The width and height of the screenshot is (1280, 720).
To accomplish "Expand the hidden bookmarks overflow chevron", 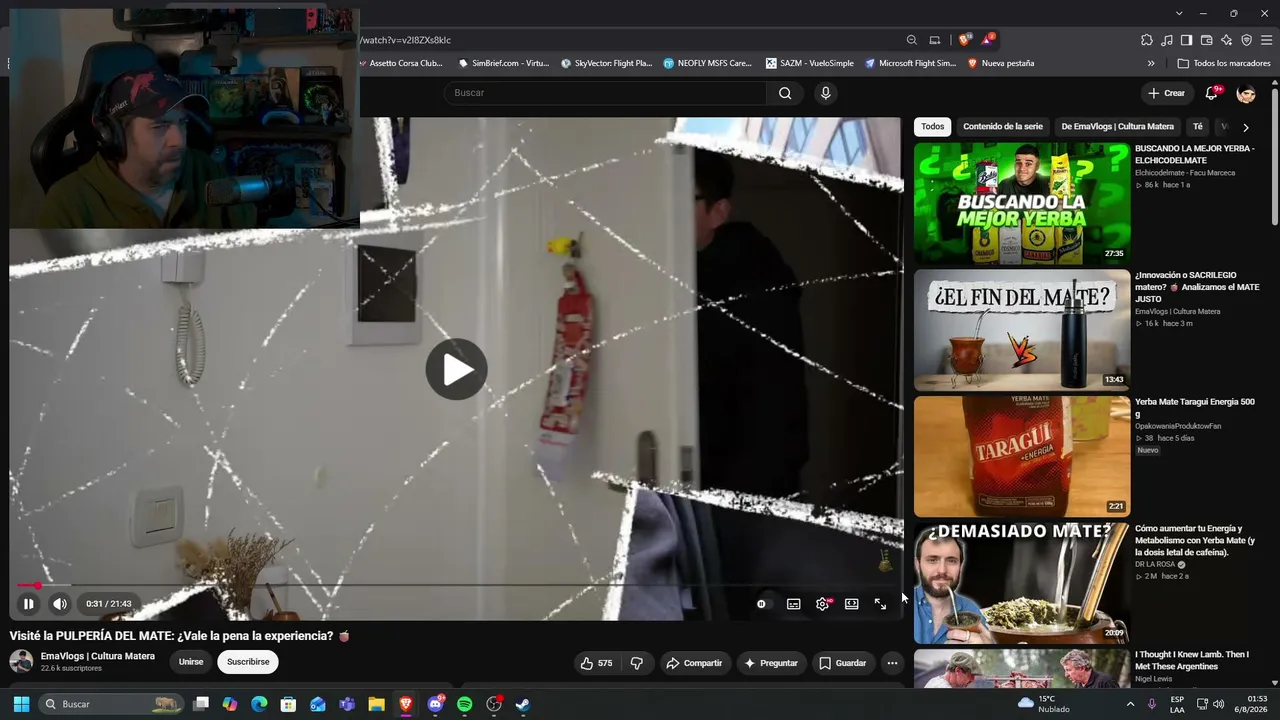I will pyautogui.click(x=1151, y=63).
